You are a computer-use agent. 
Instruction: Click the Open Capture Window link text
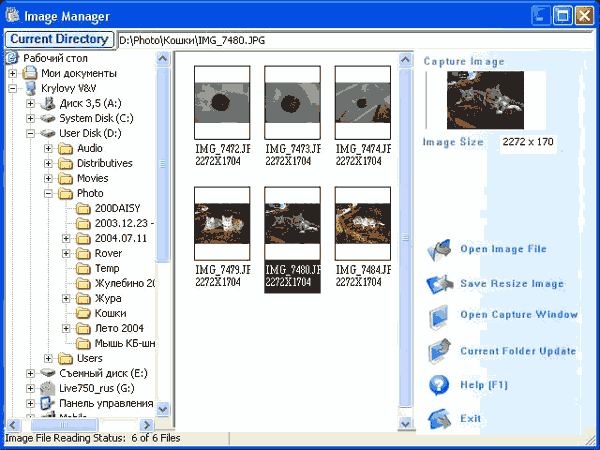click(x=519, y=315)
